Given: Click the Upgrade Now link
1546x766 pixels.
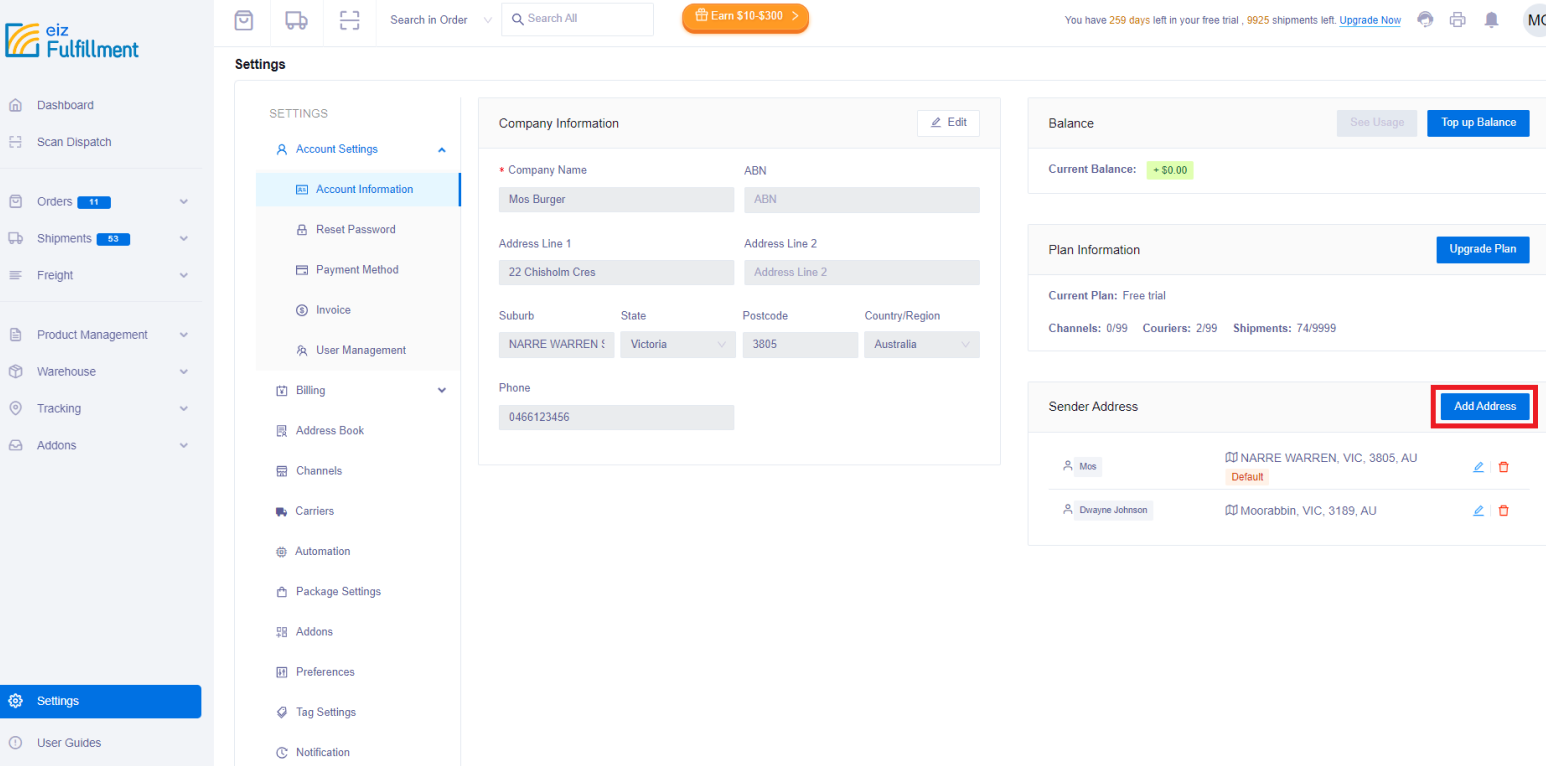Looking at the screenshot, I should (x=1371, y=19).
